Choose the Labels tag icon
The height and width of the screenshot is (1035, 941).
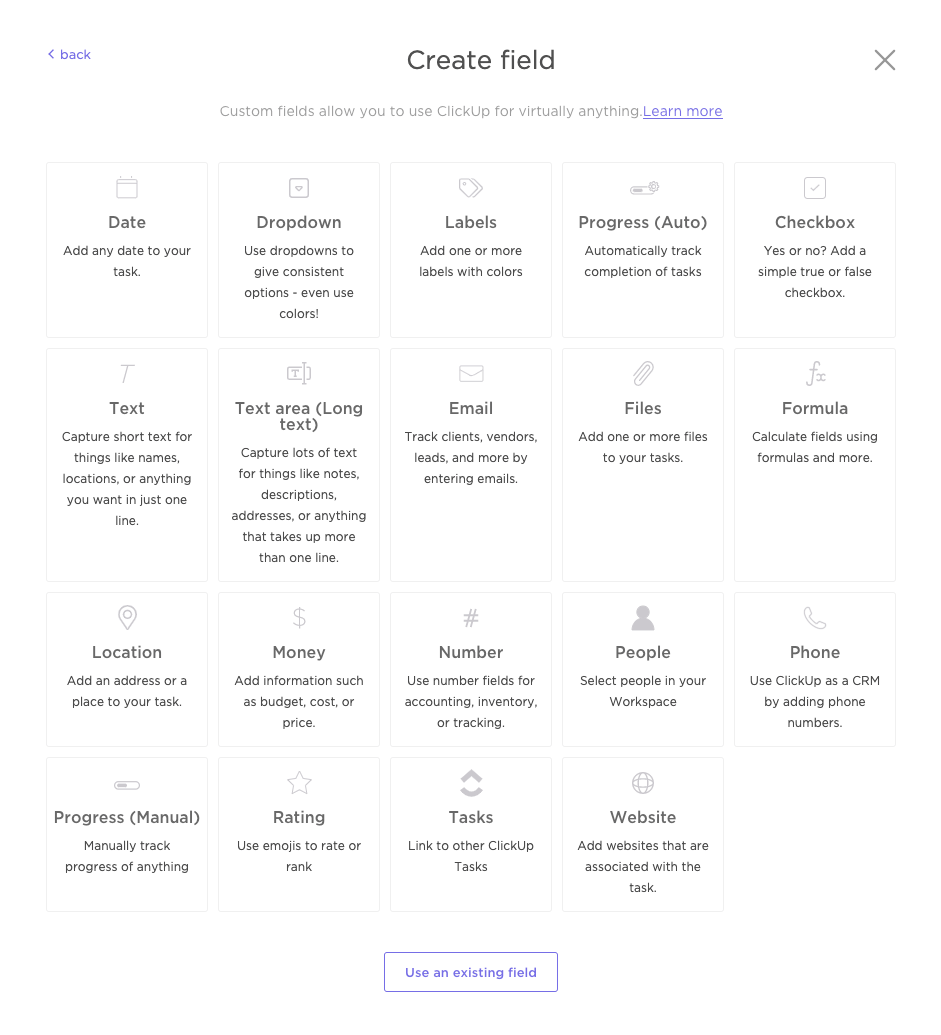point(471,188)
